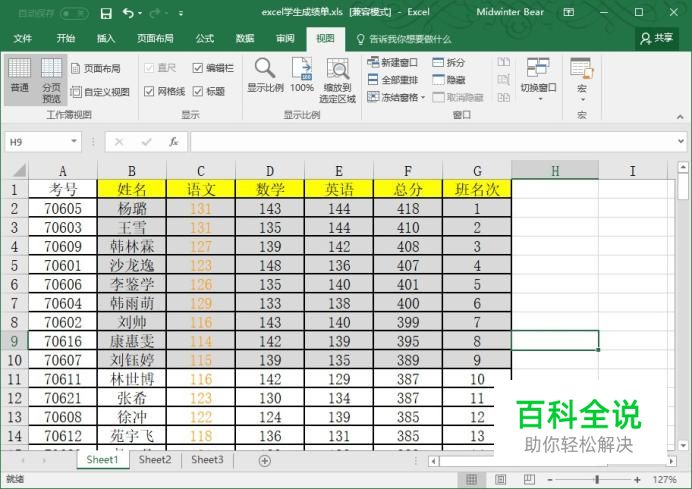This screenshot has width=692, height=489.
Task: Click vertical scrollbar up arrow
Action: coord(683,168)
